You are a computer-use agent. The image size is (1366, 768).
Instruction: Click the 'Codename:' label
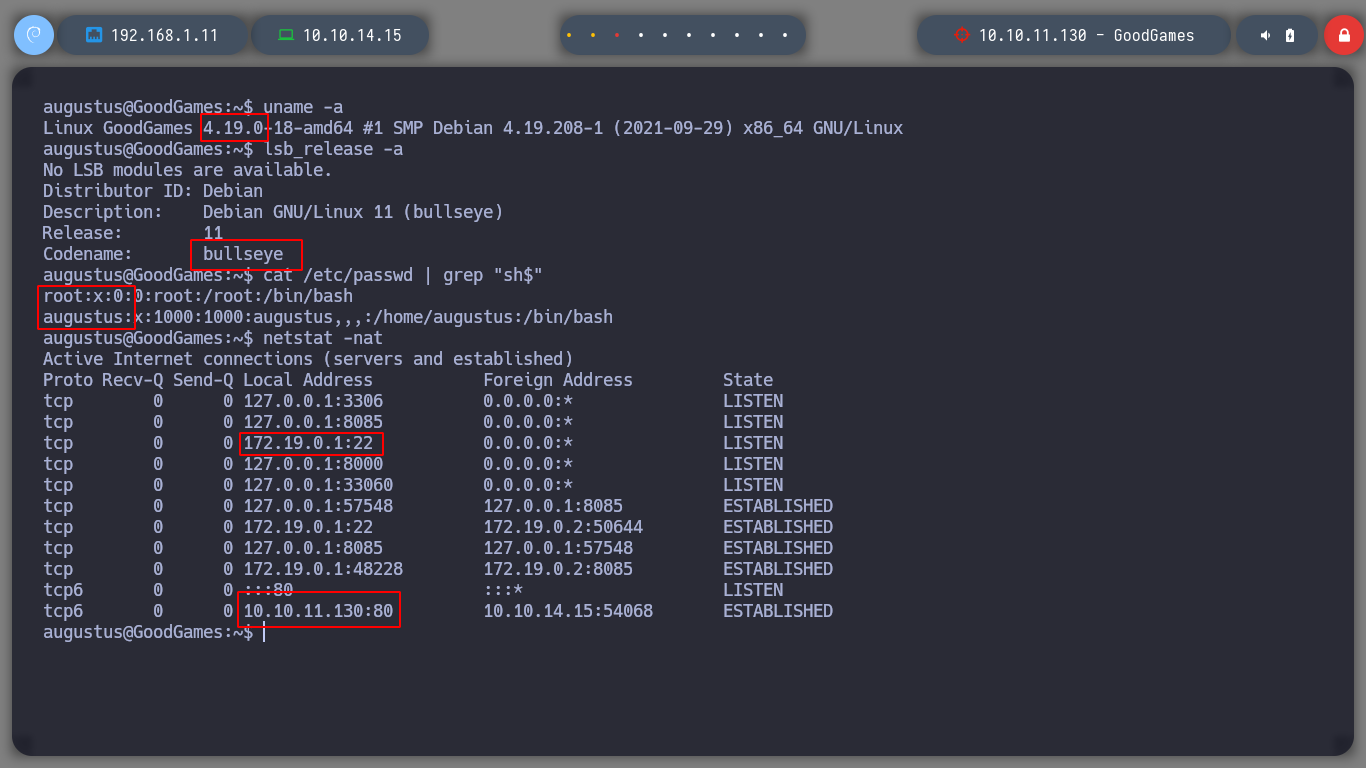pos(88,254)
